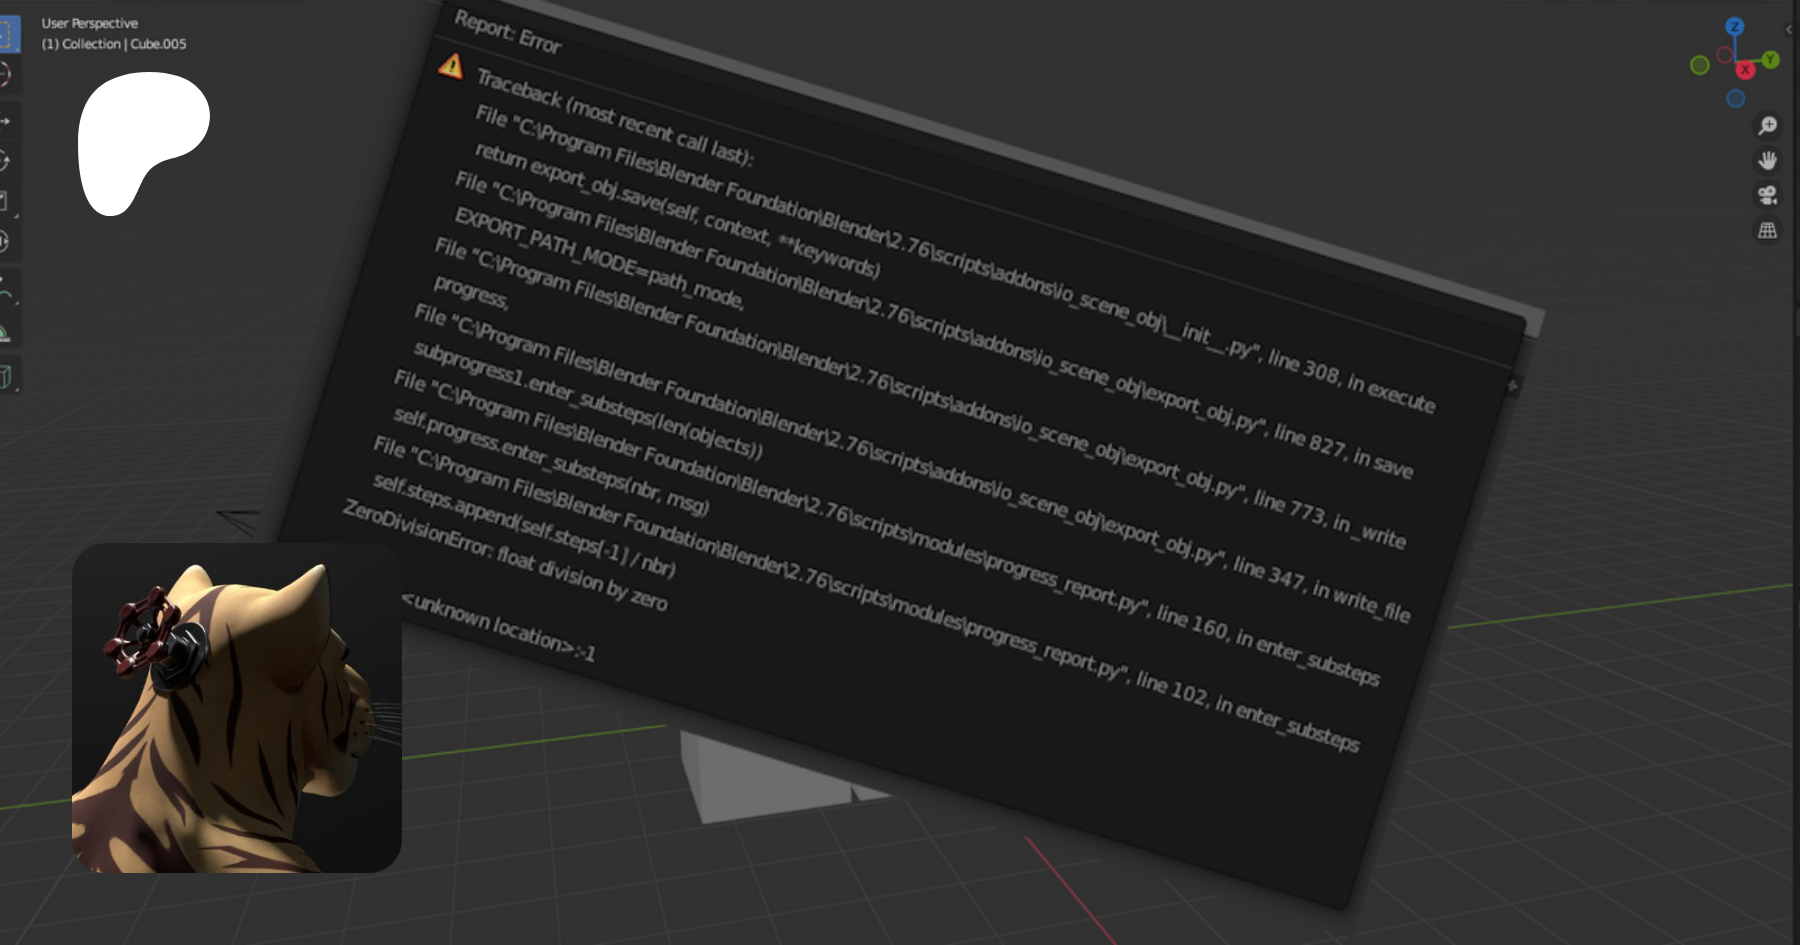
Task: Click the green Y axis gizmo ball
Action: pos(1771,60)
